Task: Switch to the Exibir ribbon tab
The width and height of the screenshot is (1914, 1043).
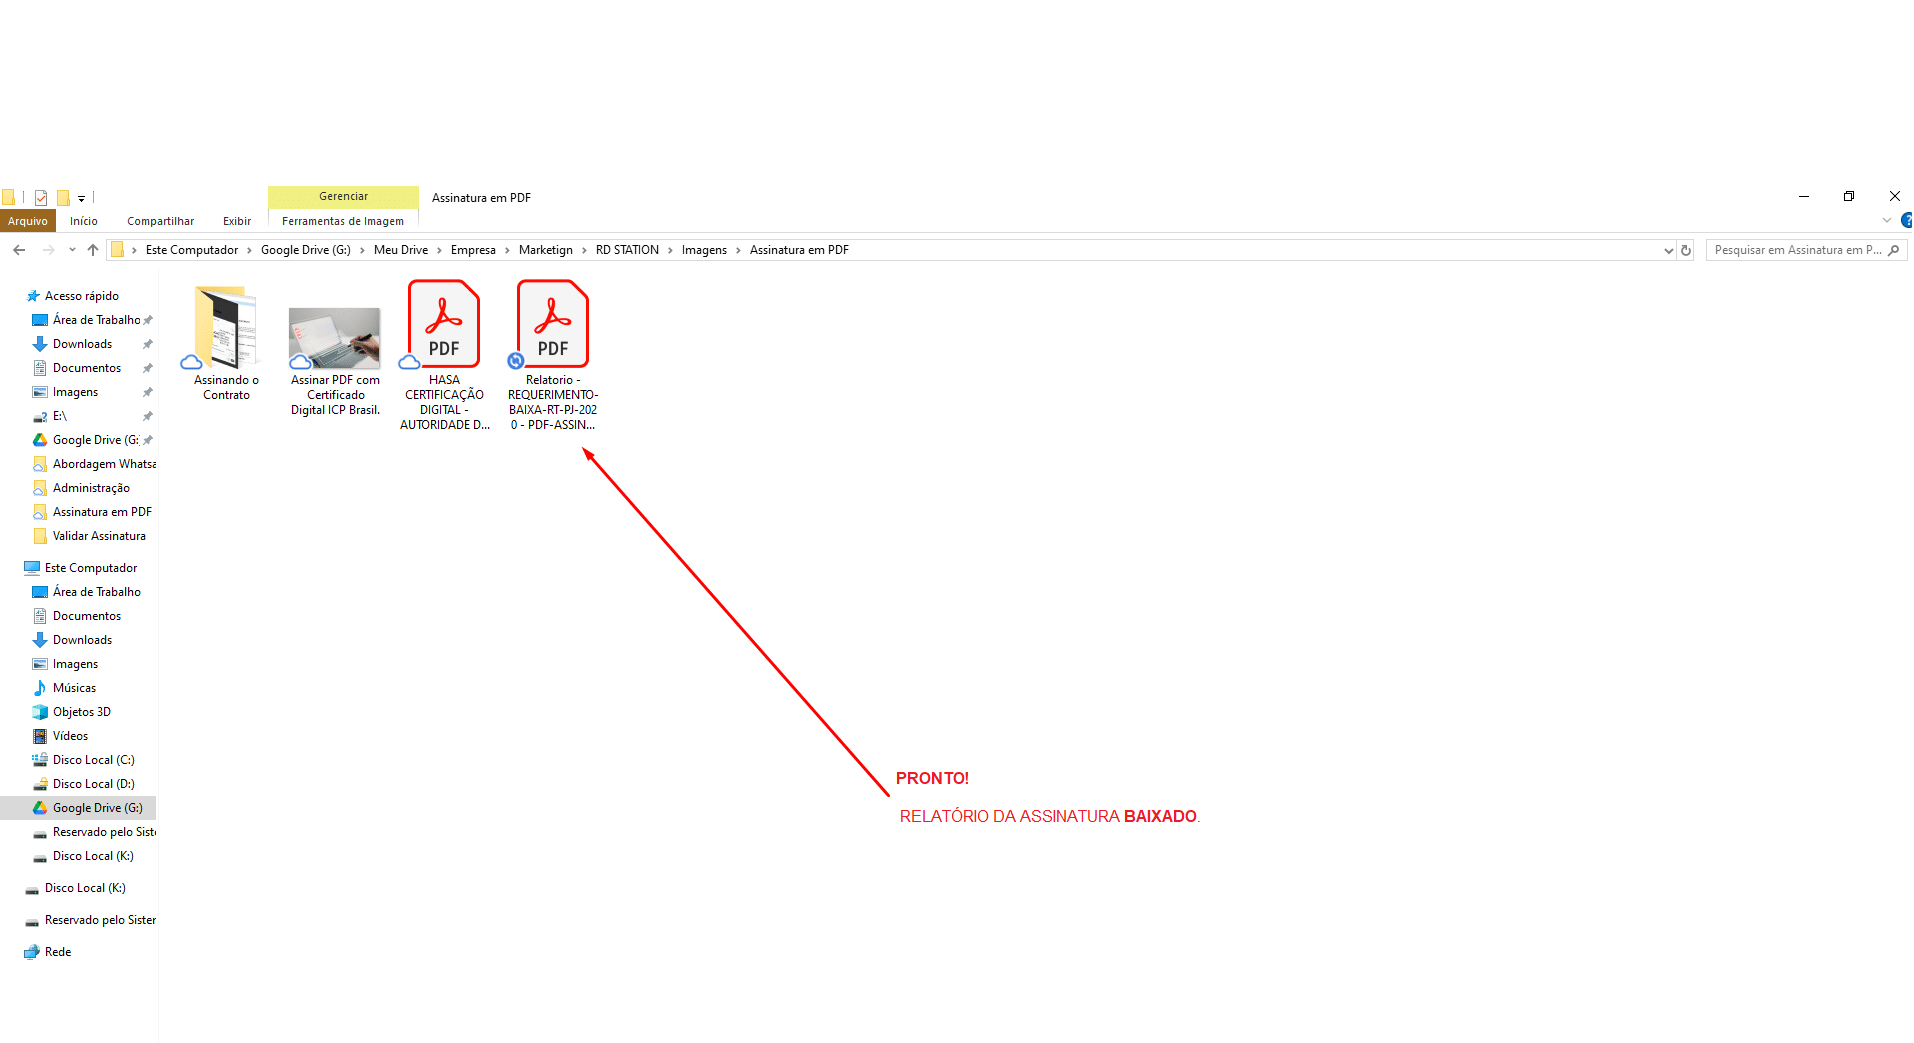Action: coord(237,220)
